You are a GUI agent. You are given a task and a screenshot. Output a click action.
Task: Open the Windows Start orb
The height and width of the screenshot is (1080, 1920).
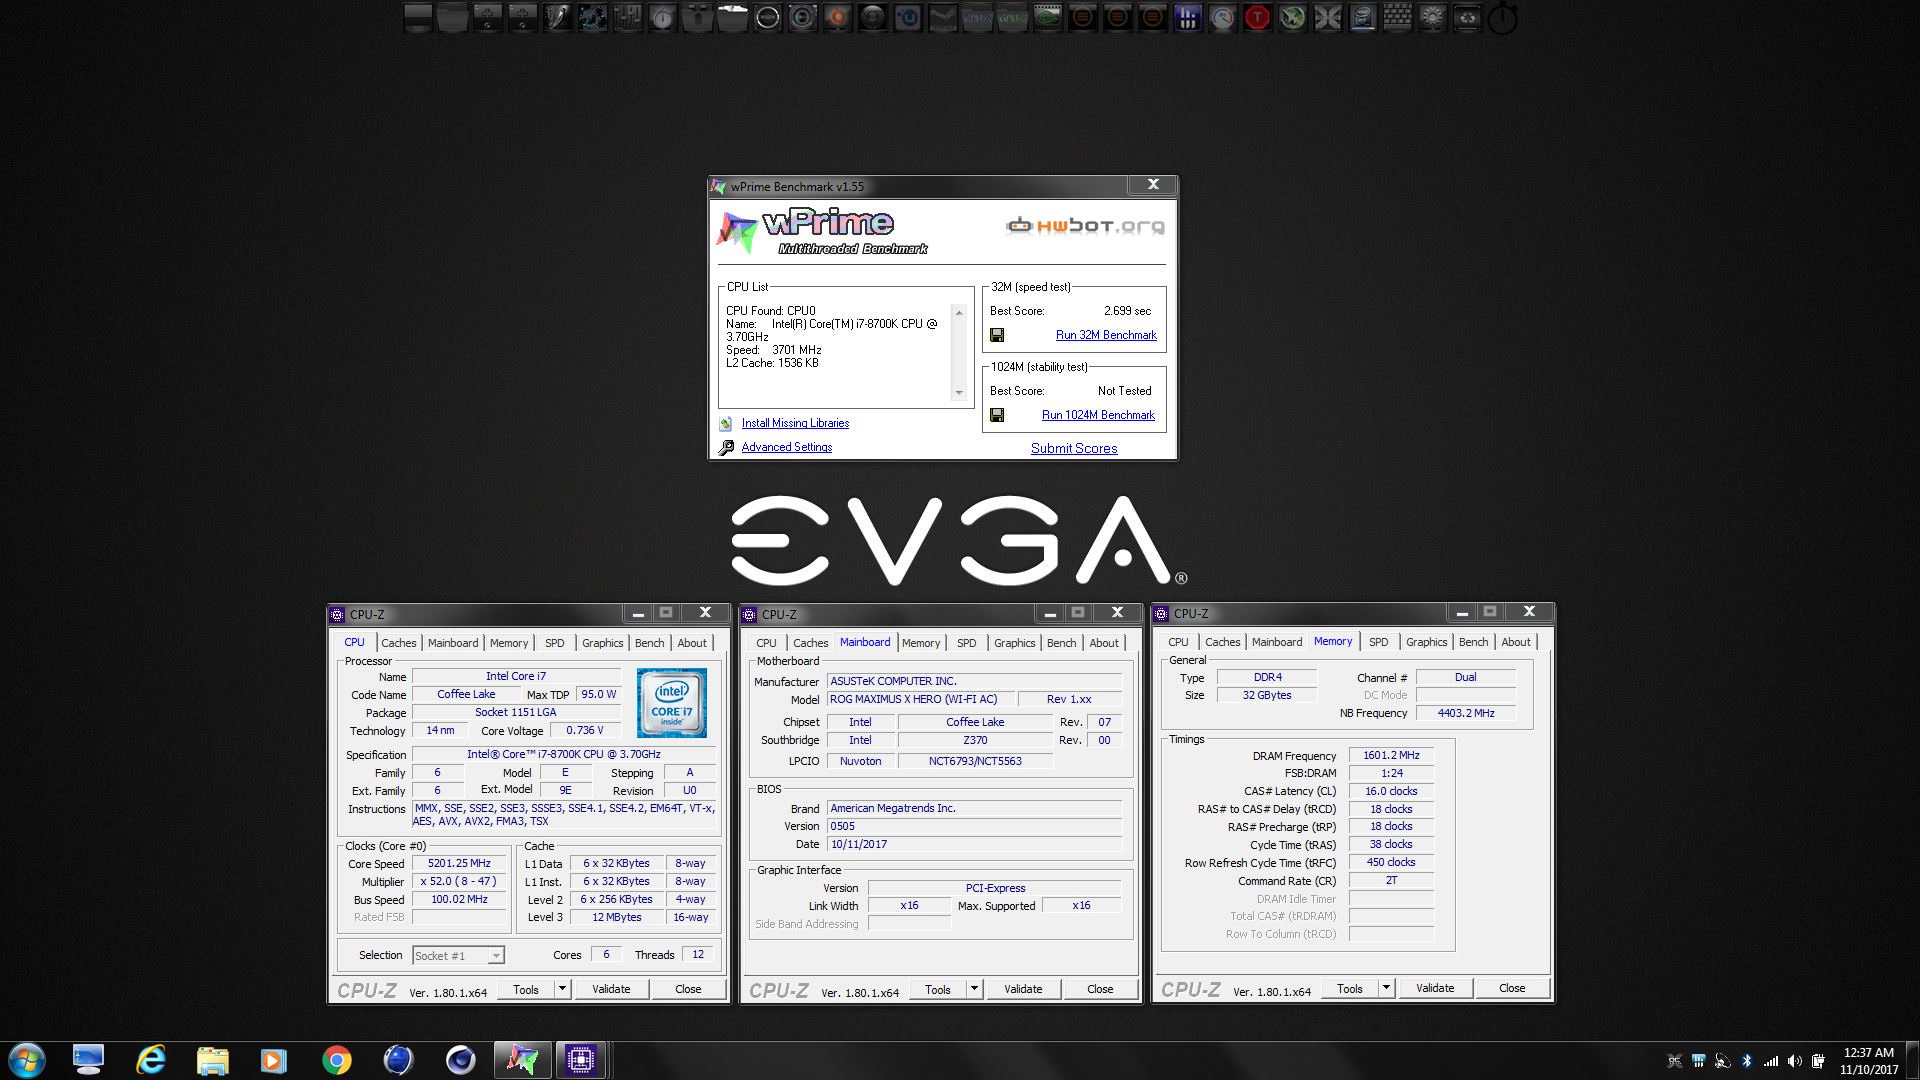click(27, 1060)
